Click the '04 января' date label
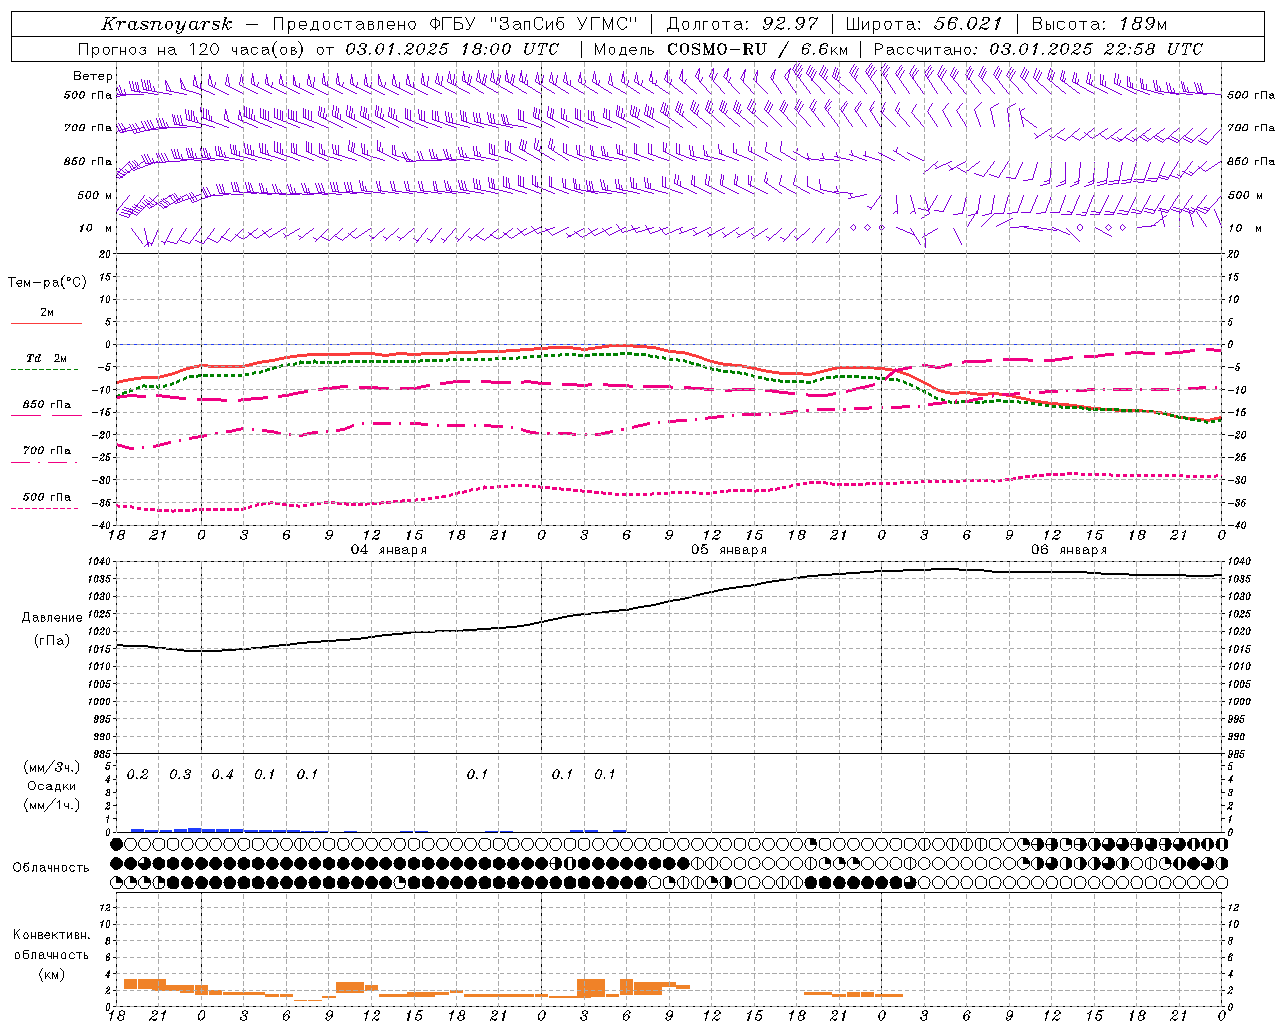 tap(389, 550)
